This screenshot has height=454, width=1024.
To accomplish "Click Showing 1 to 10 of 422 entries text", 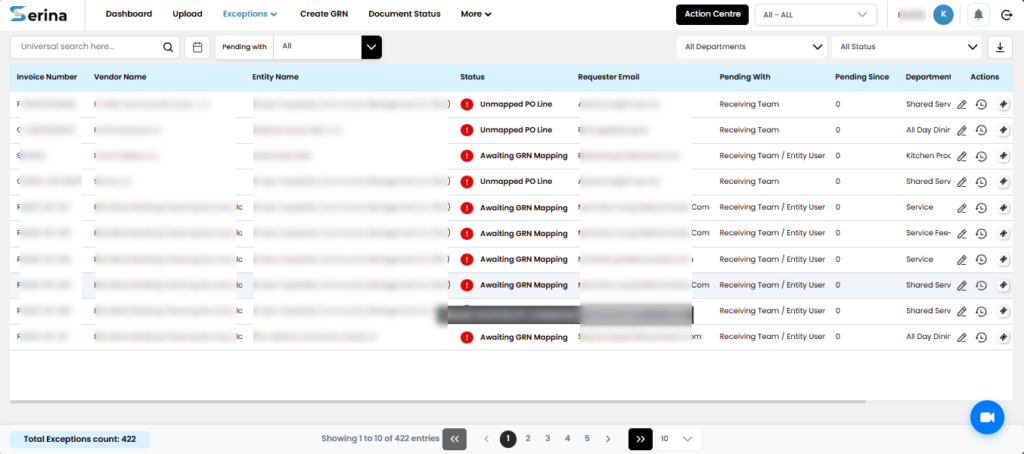I will [380, 439].
